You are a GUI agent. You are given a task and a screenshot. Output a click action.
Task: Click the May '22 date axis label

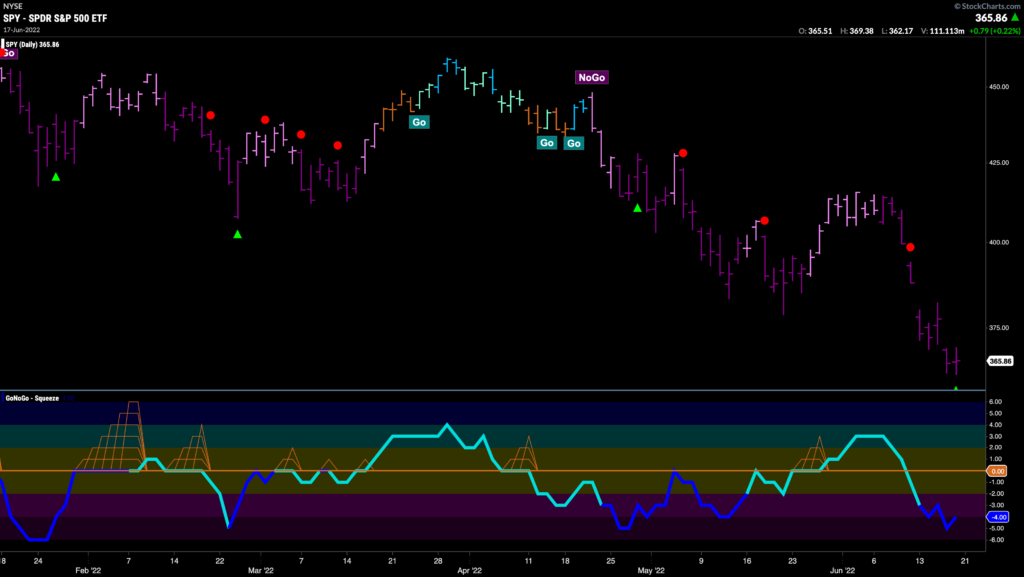point(651,570)
